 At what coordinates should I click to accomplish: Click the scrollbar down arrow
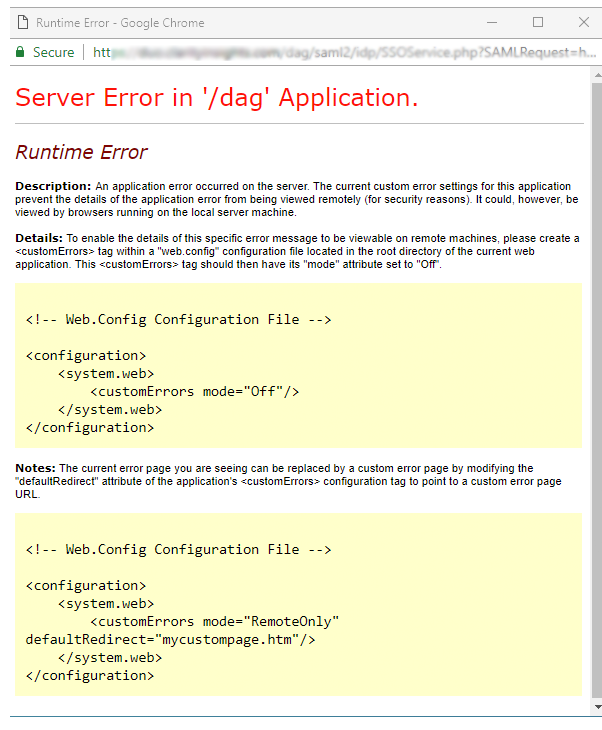(x=596, y=708)
